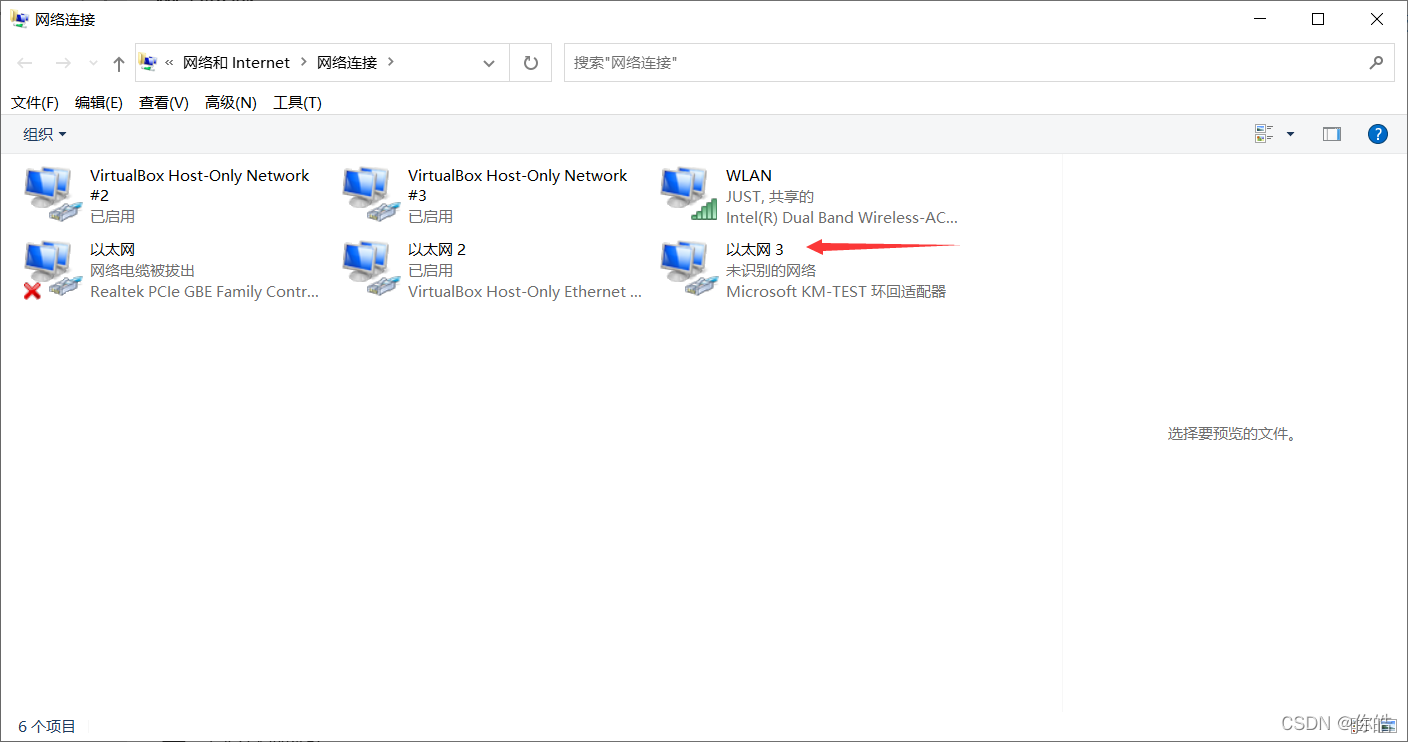Screen dimensions: 1408x742
Task: Open the 查看 menu
Action: (x=163, y=101)
